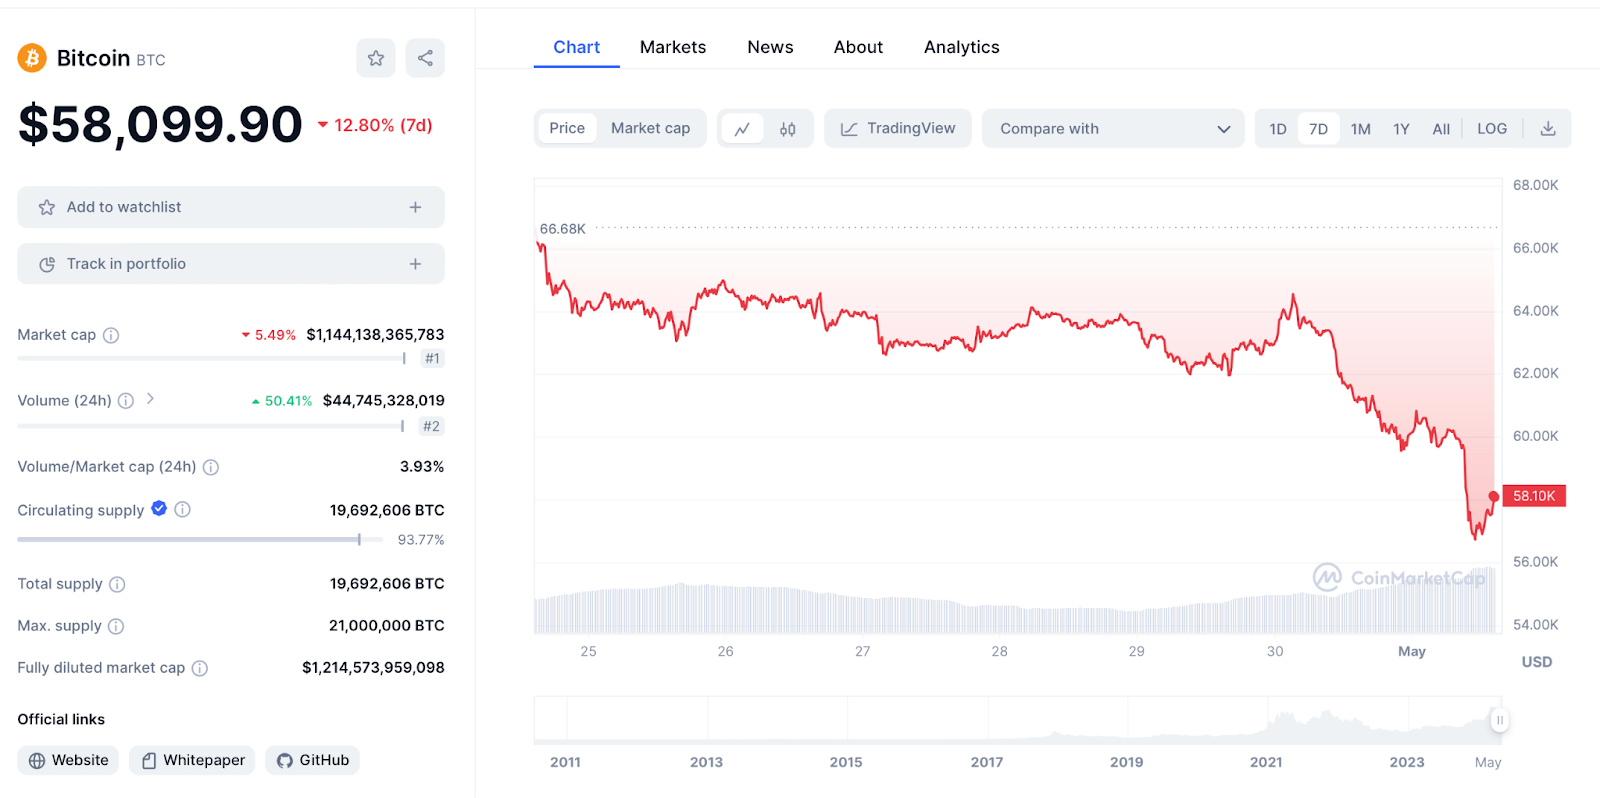Click the $1,214,573,959,098 diluted cap value
This screenshot has height=798, width=1600.
(373, 668)
